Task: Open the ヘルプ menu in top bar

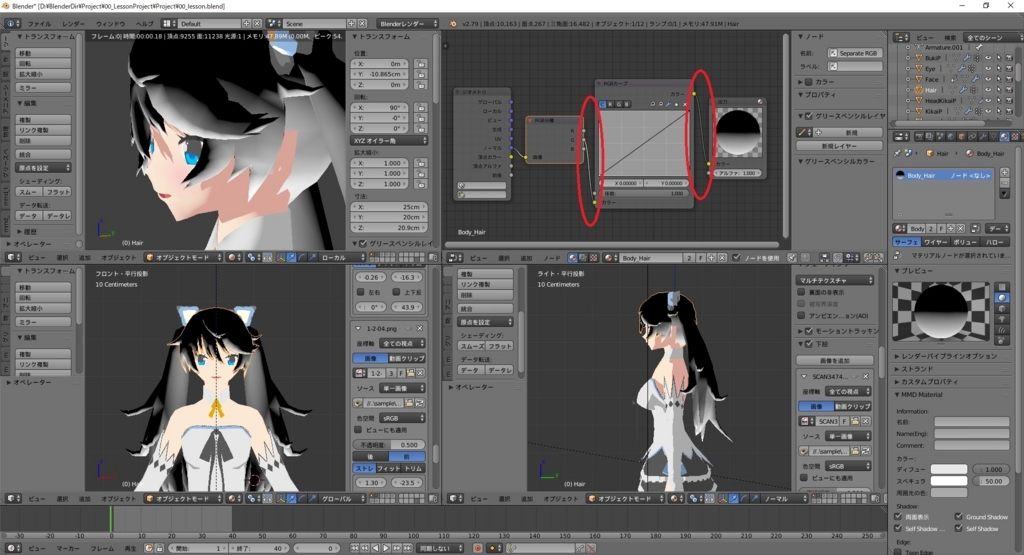Action: click(x=144, y=24)
